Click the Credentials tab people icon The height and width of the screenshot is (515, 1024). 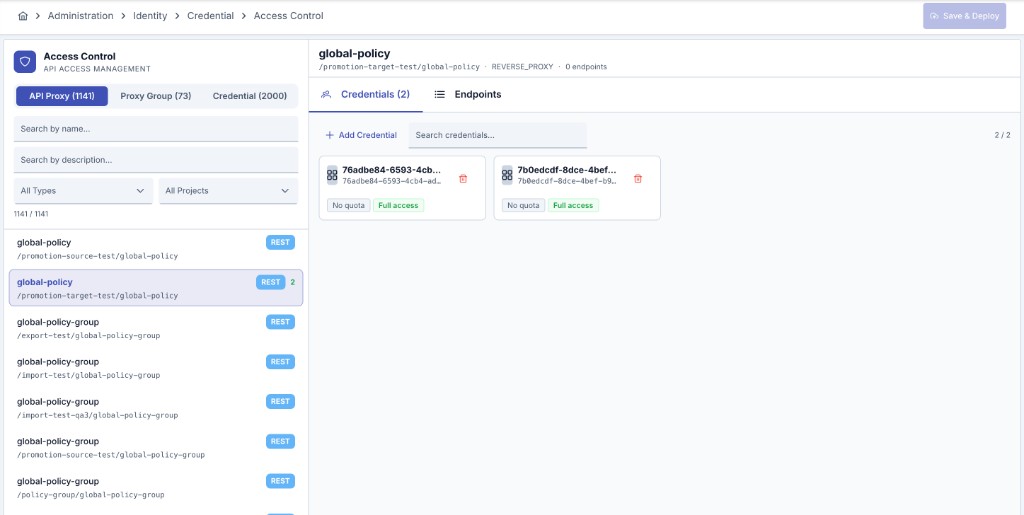pos(326,95)
